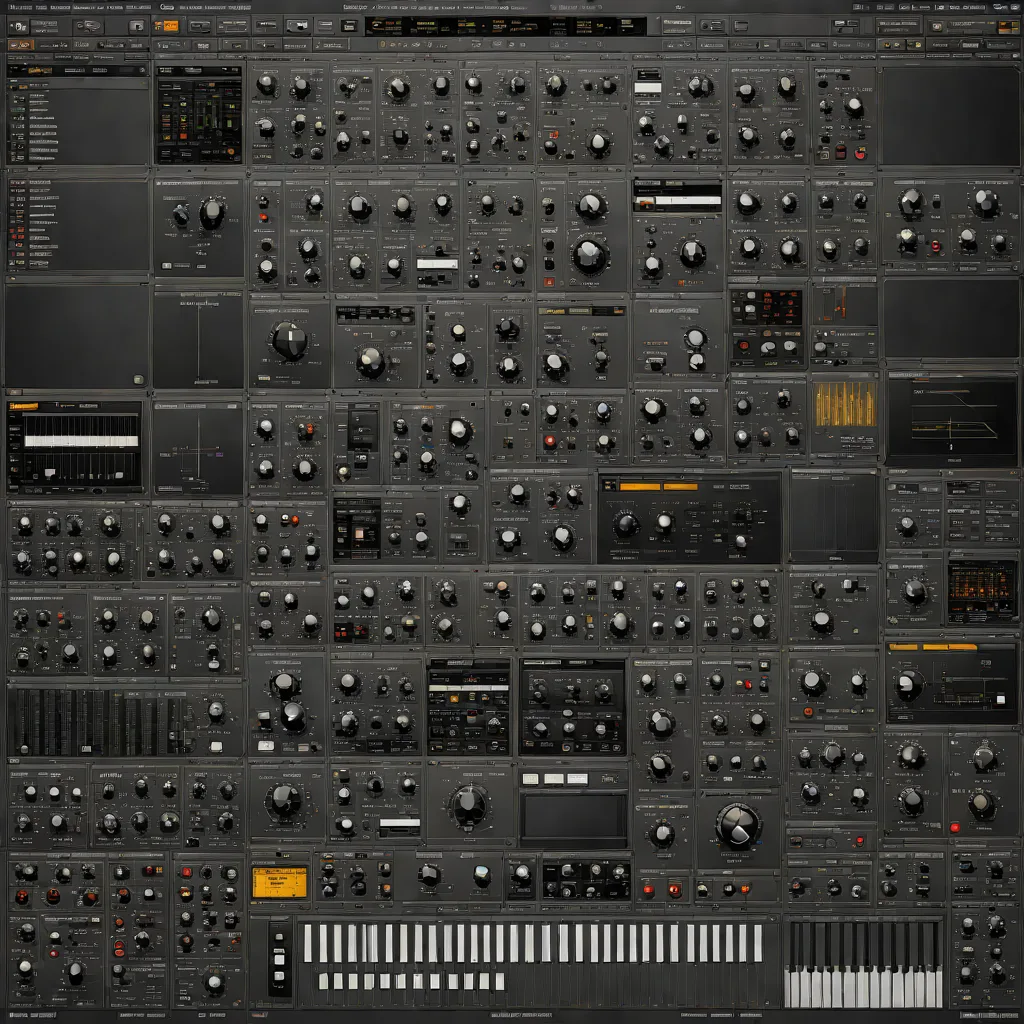Image resolution: width=1024 pixels, height=1024 pixels.
Task: Click the small white button beside the fader bank
Action: click(216, 746)
